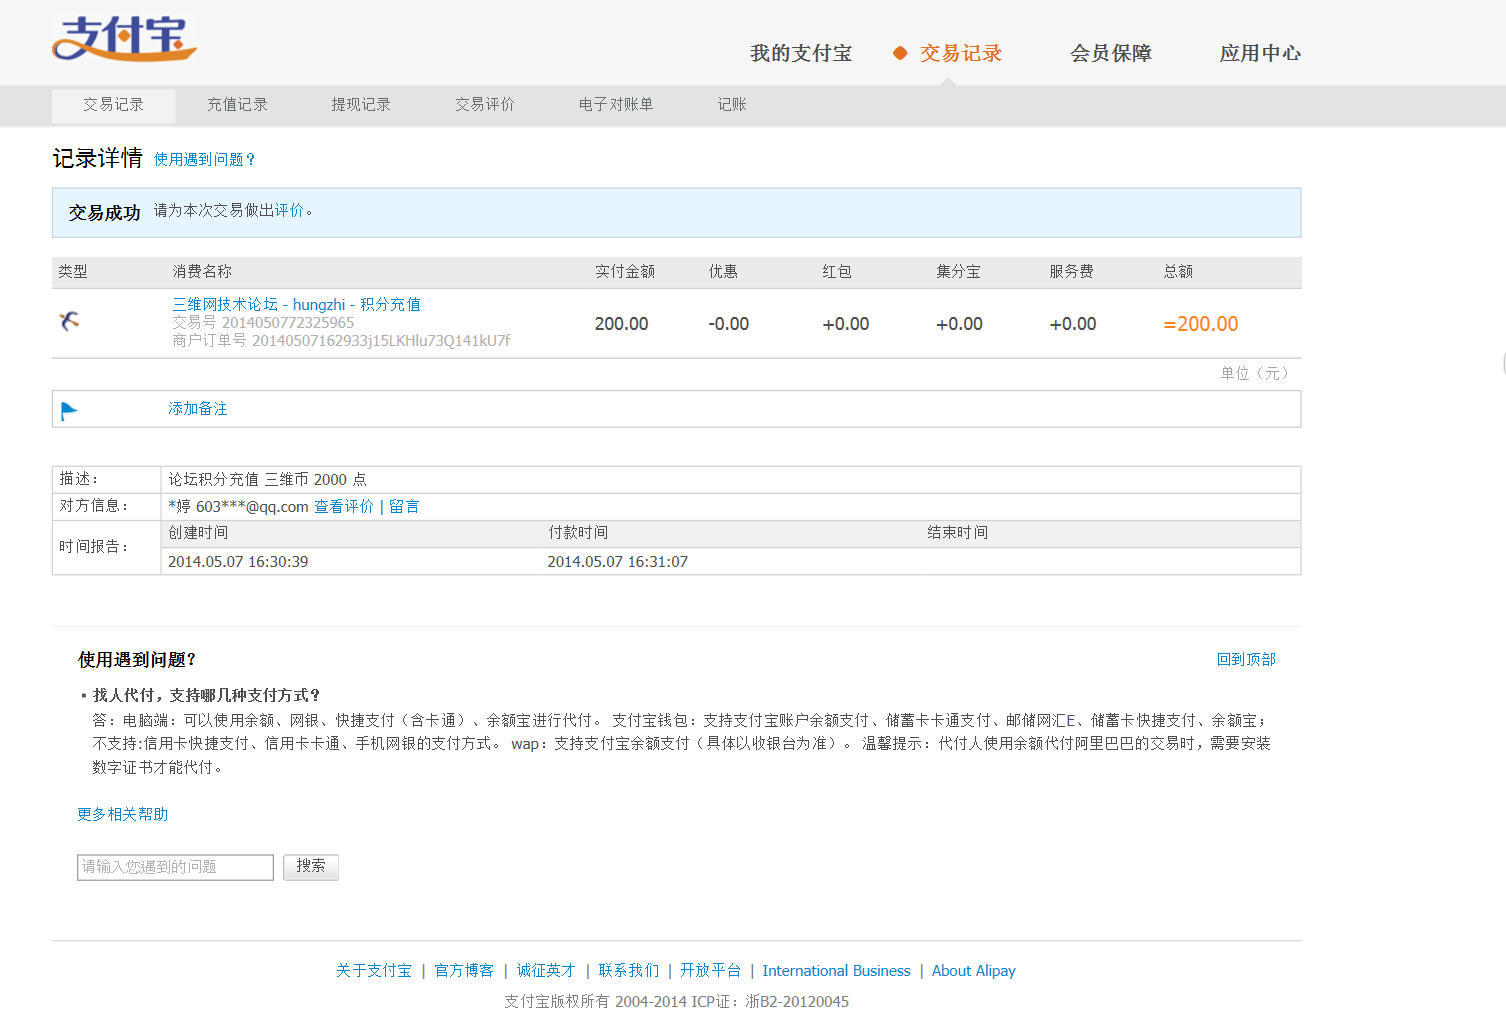
Task: Open International Business footer link
Action: pos(837,971)
